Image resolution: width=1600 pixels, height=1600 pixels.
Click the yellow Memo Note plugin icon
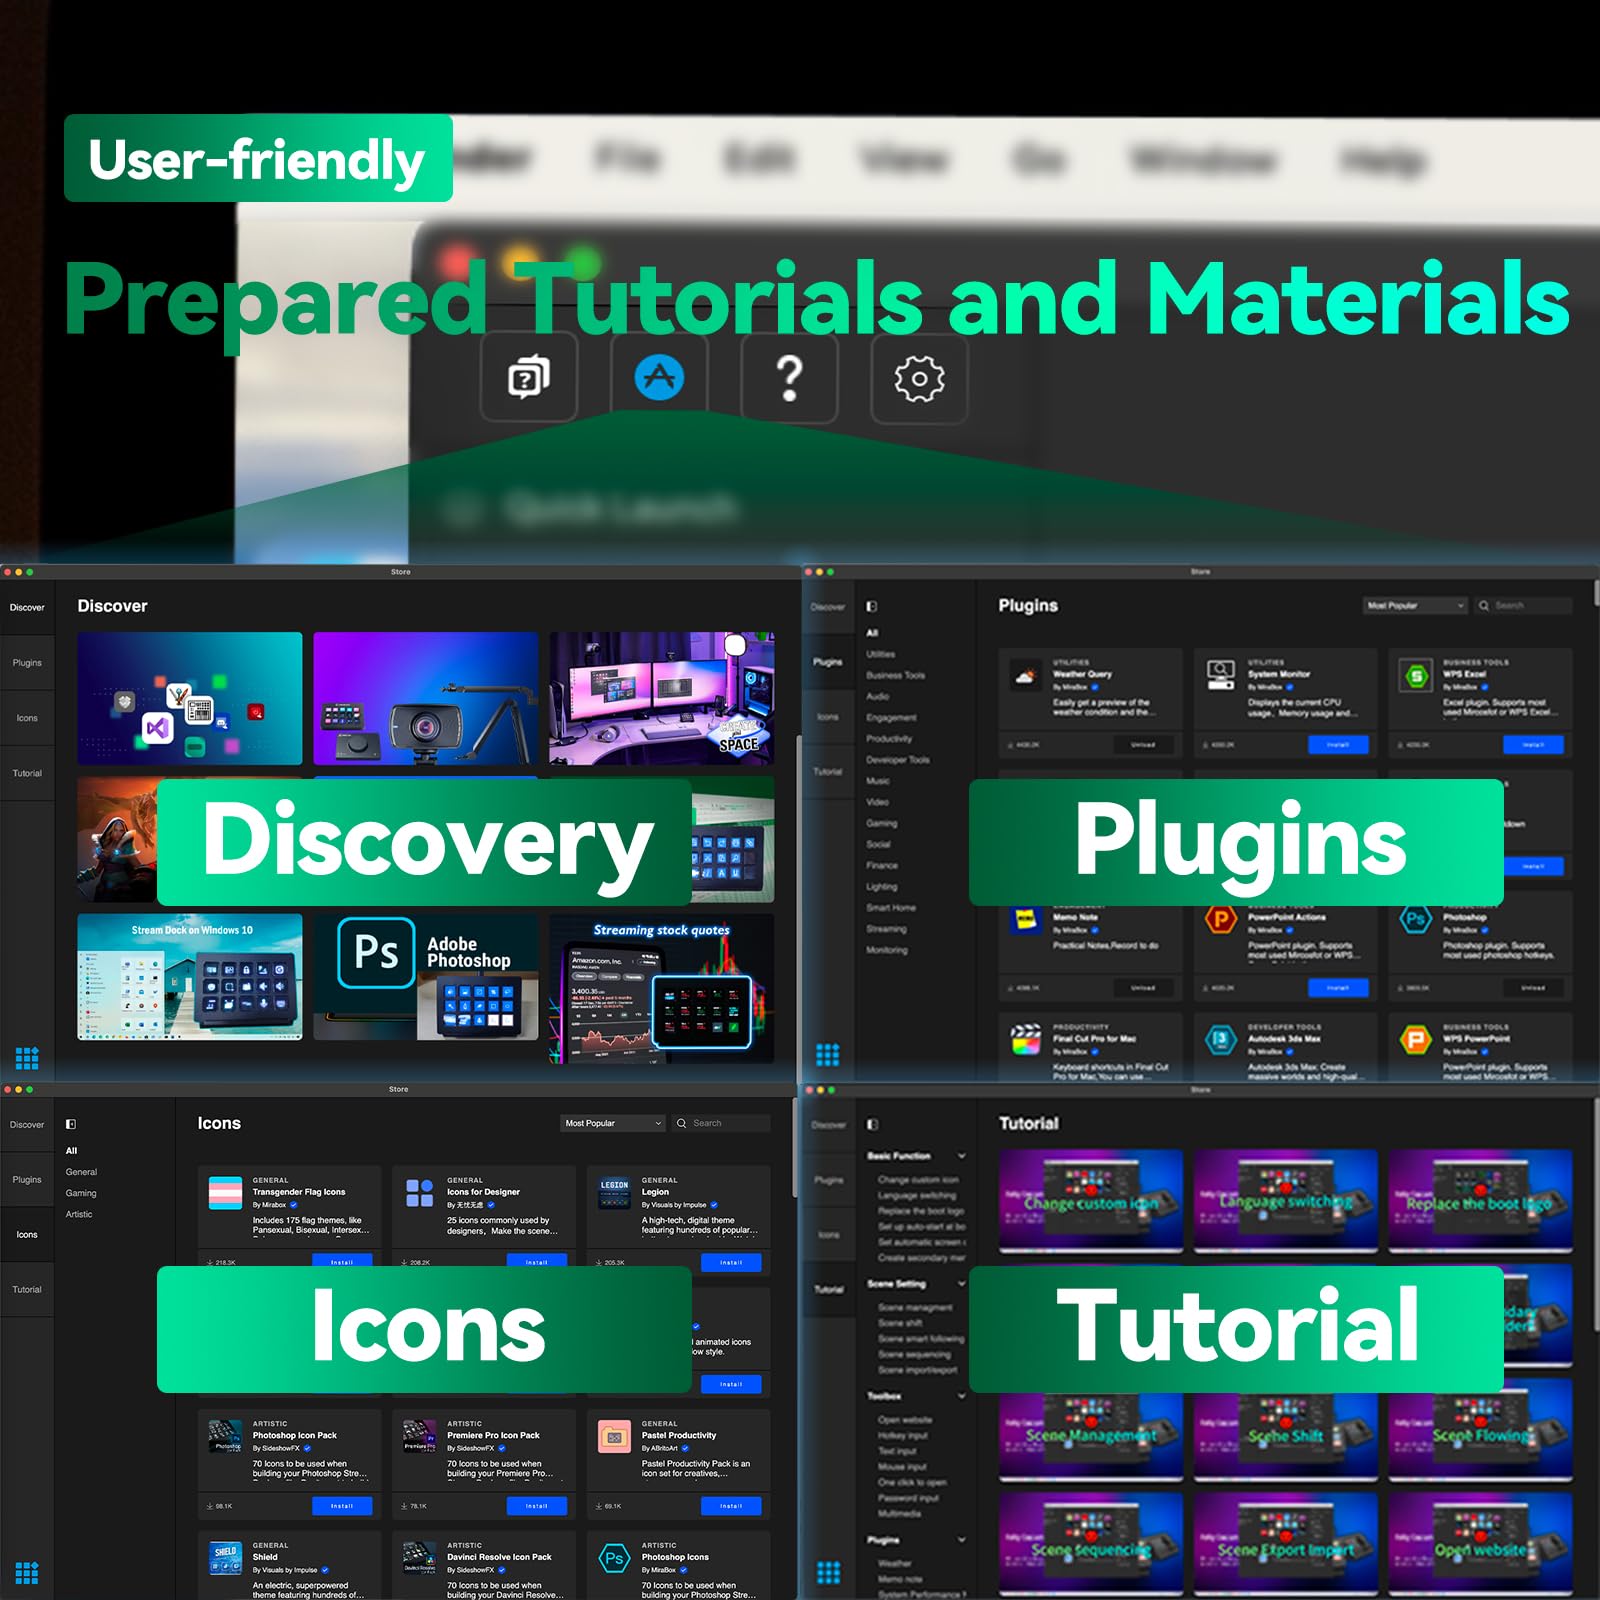coord(1025,919)
